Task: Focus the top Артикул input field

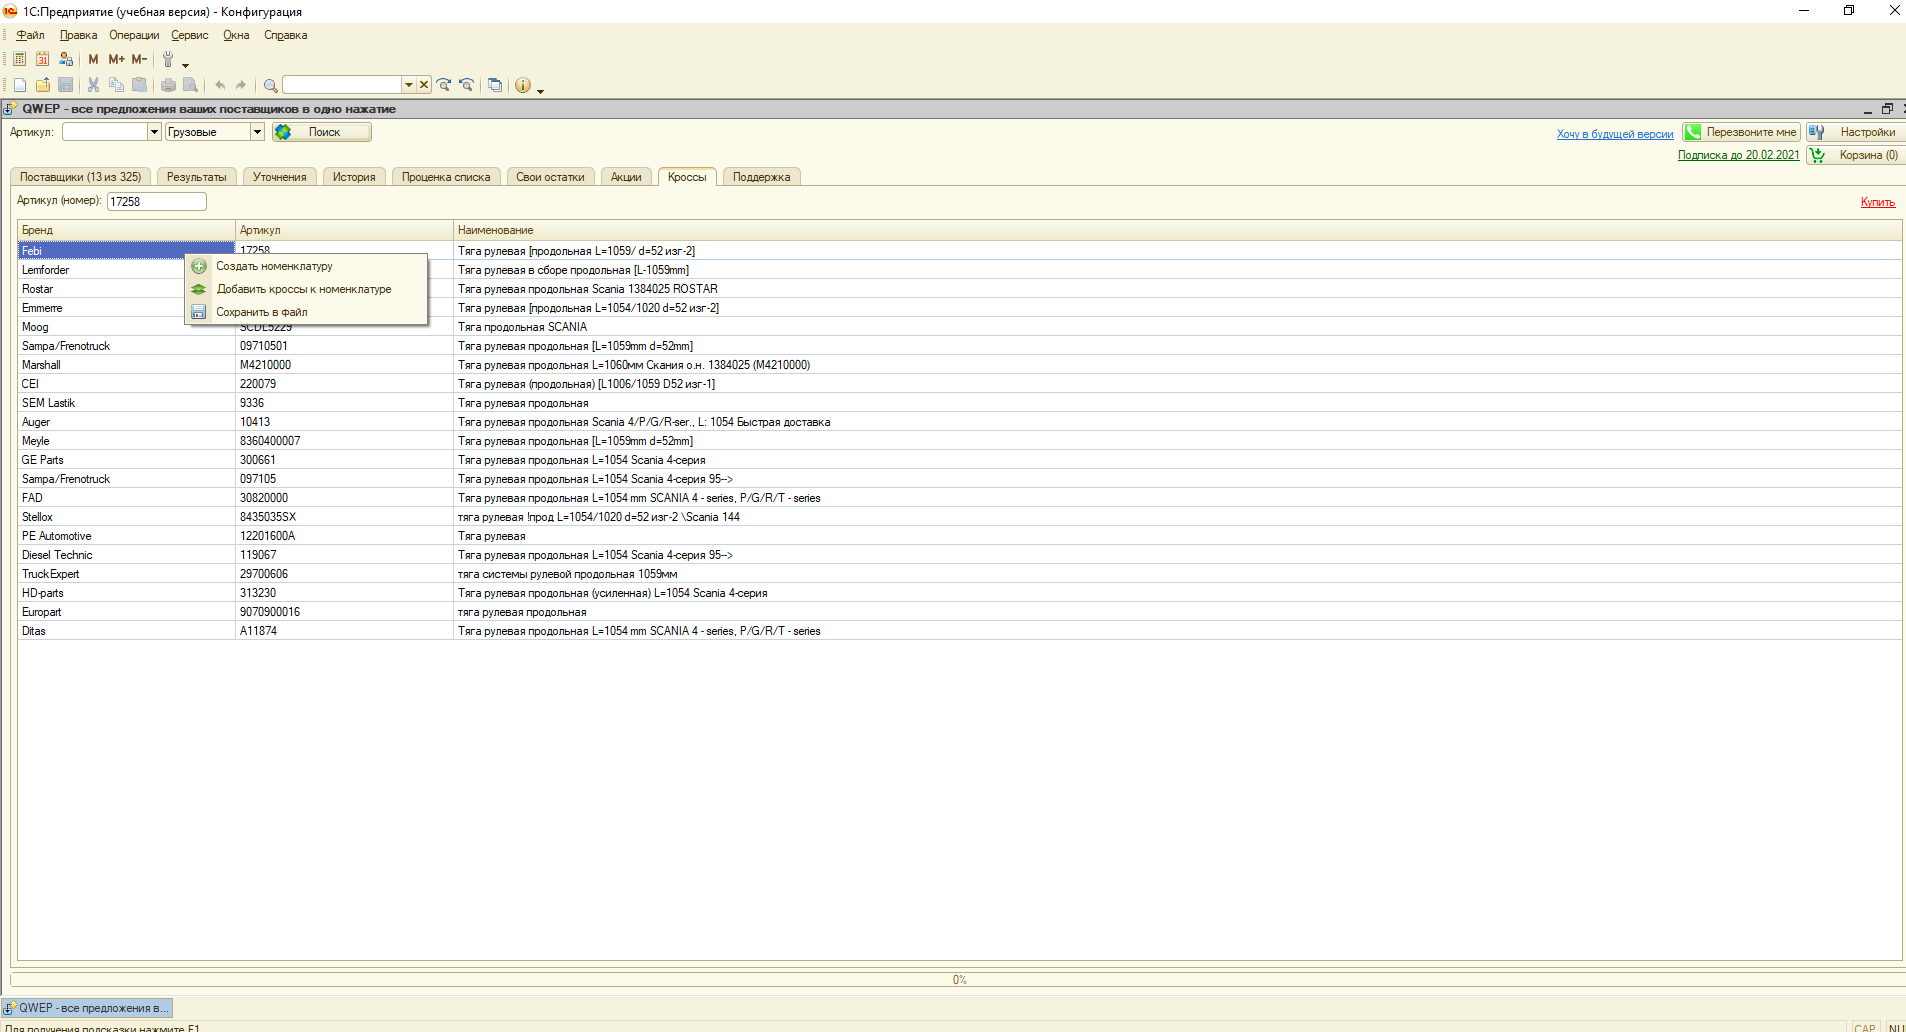Action: coord(105,132)
